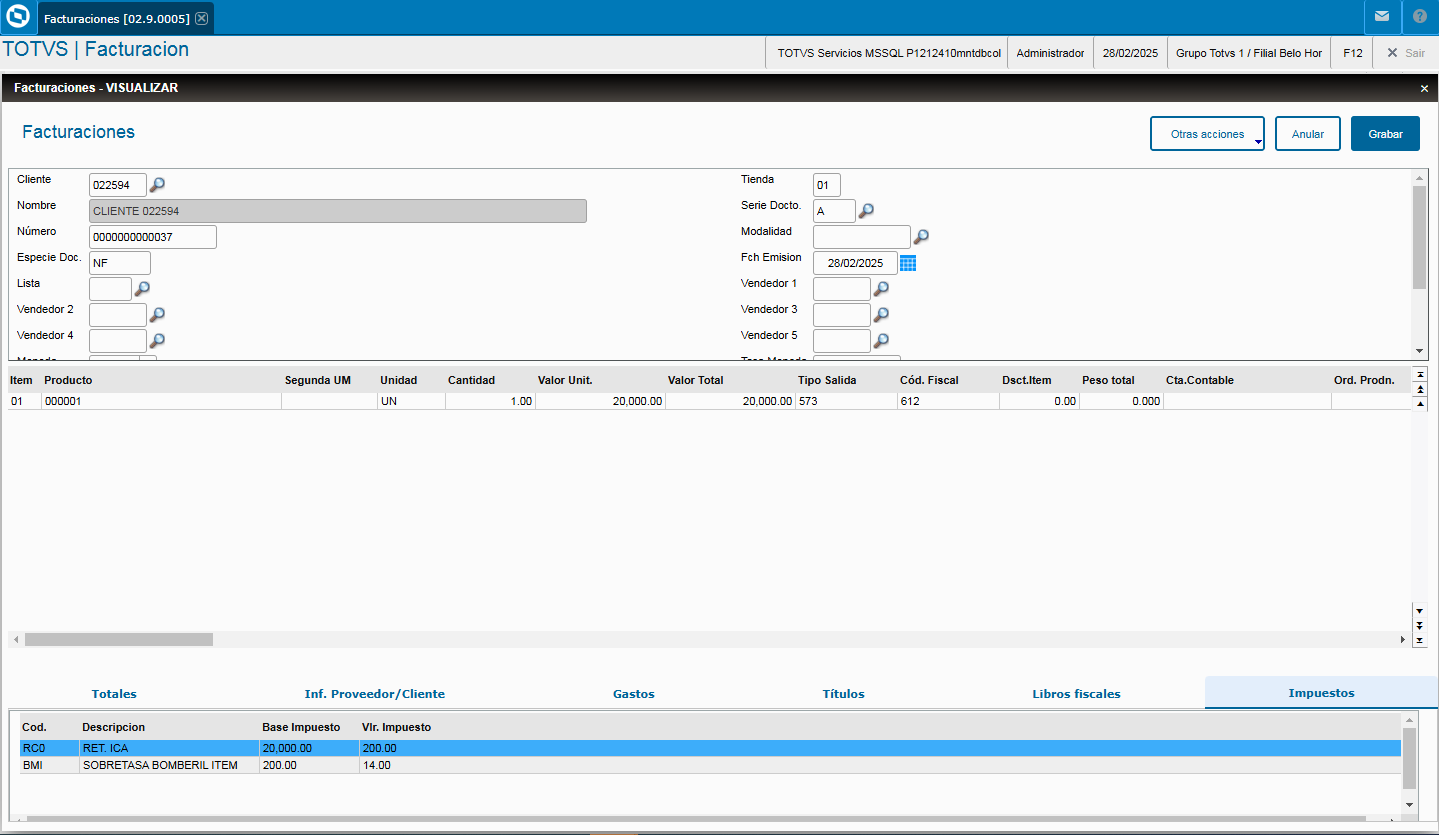Viewport: 1439px width, 835px height.
Task: Click the items grid horizontal scrollbar left arrow
Action: (x=16, y=639)
